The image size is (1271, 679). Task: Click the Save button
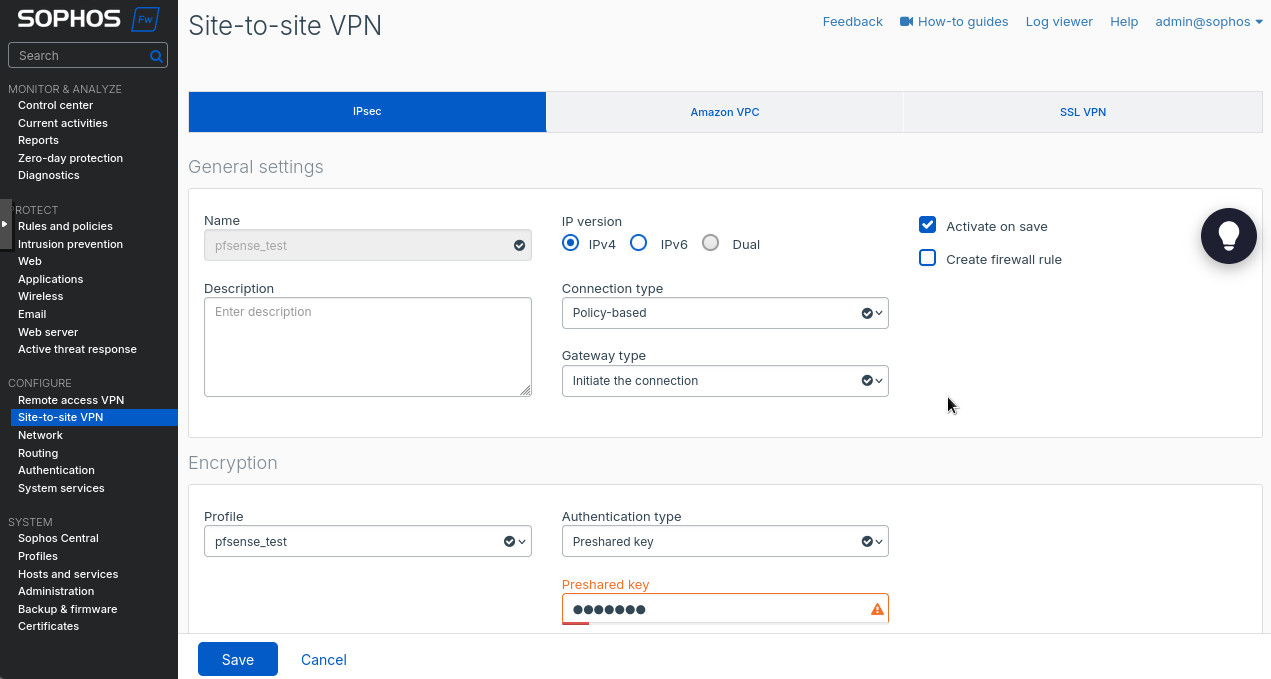(237, 660)
